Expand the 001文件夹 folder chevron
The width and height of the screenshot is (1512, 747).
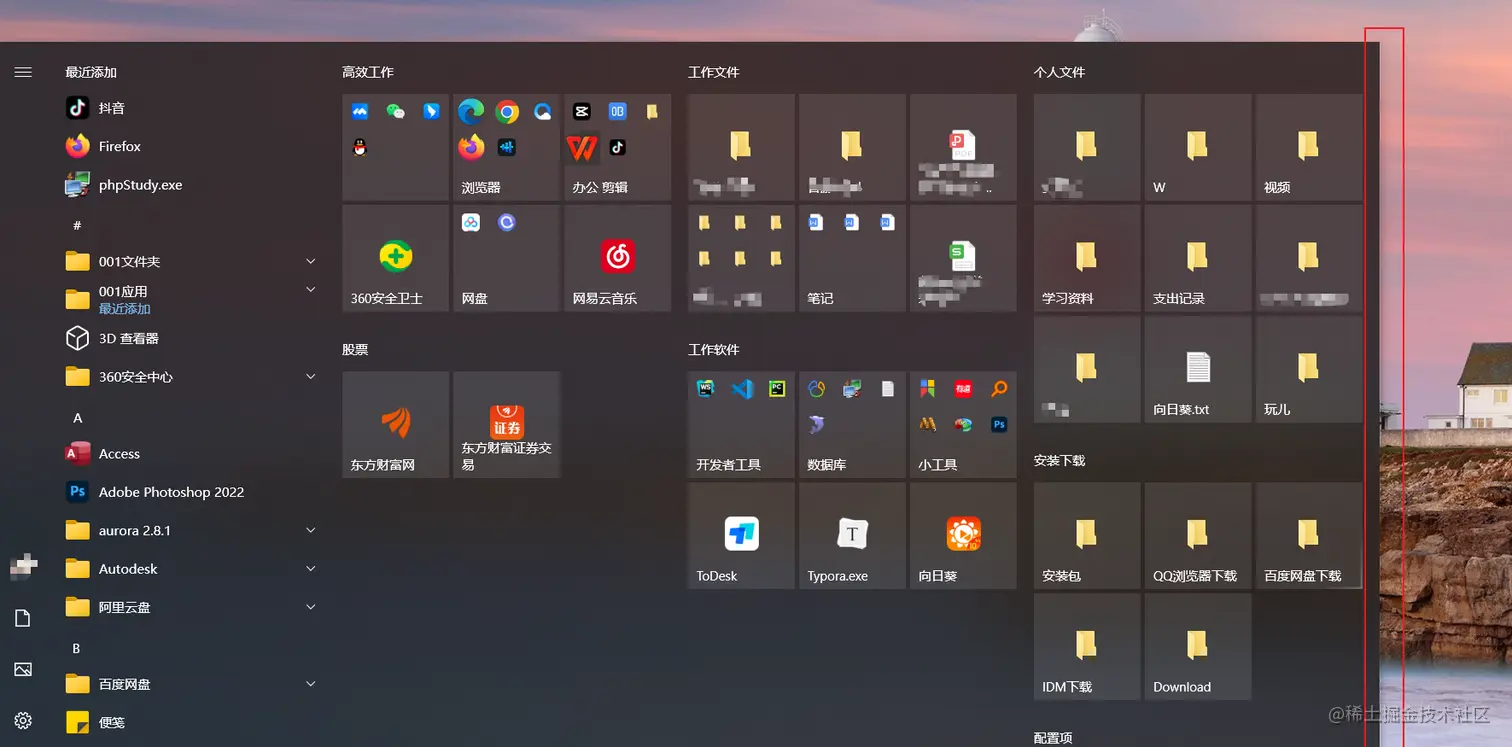pyautogui.click(x=310, y=262)
